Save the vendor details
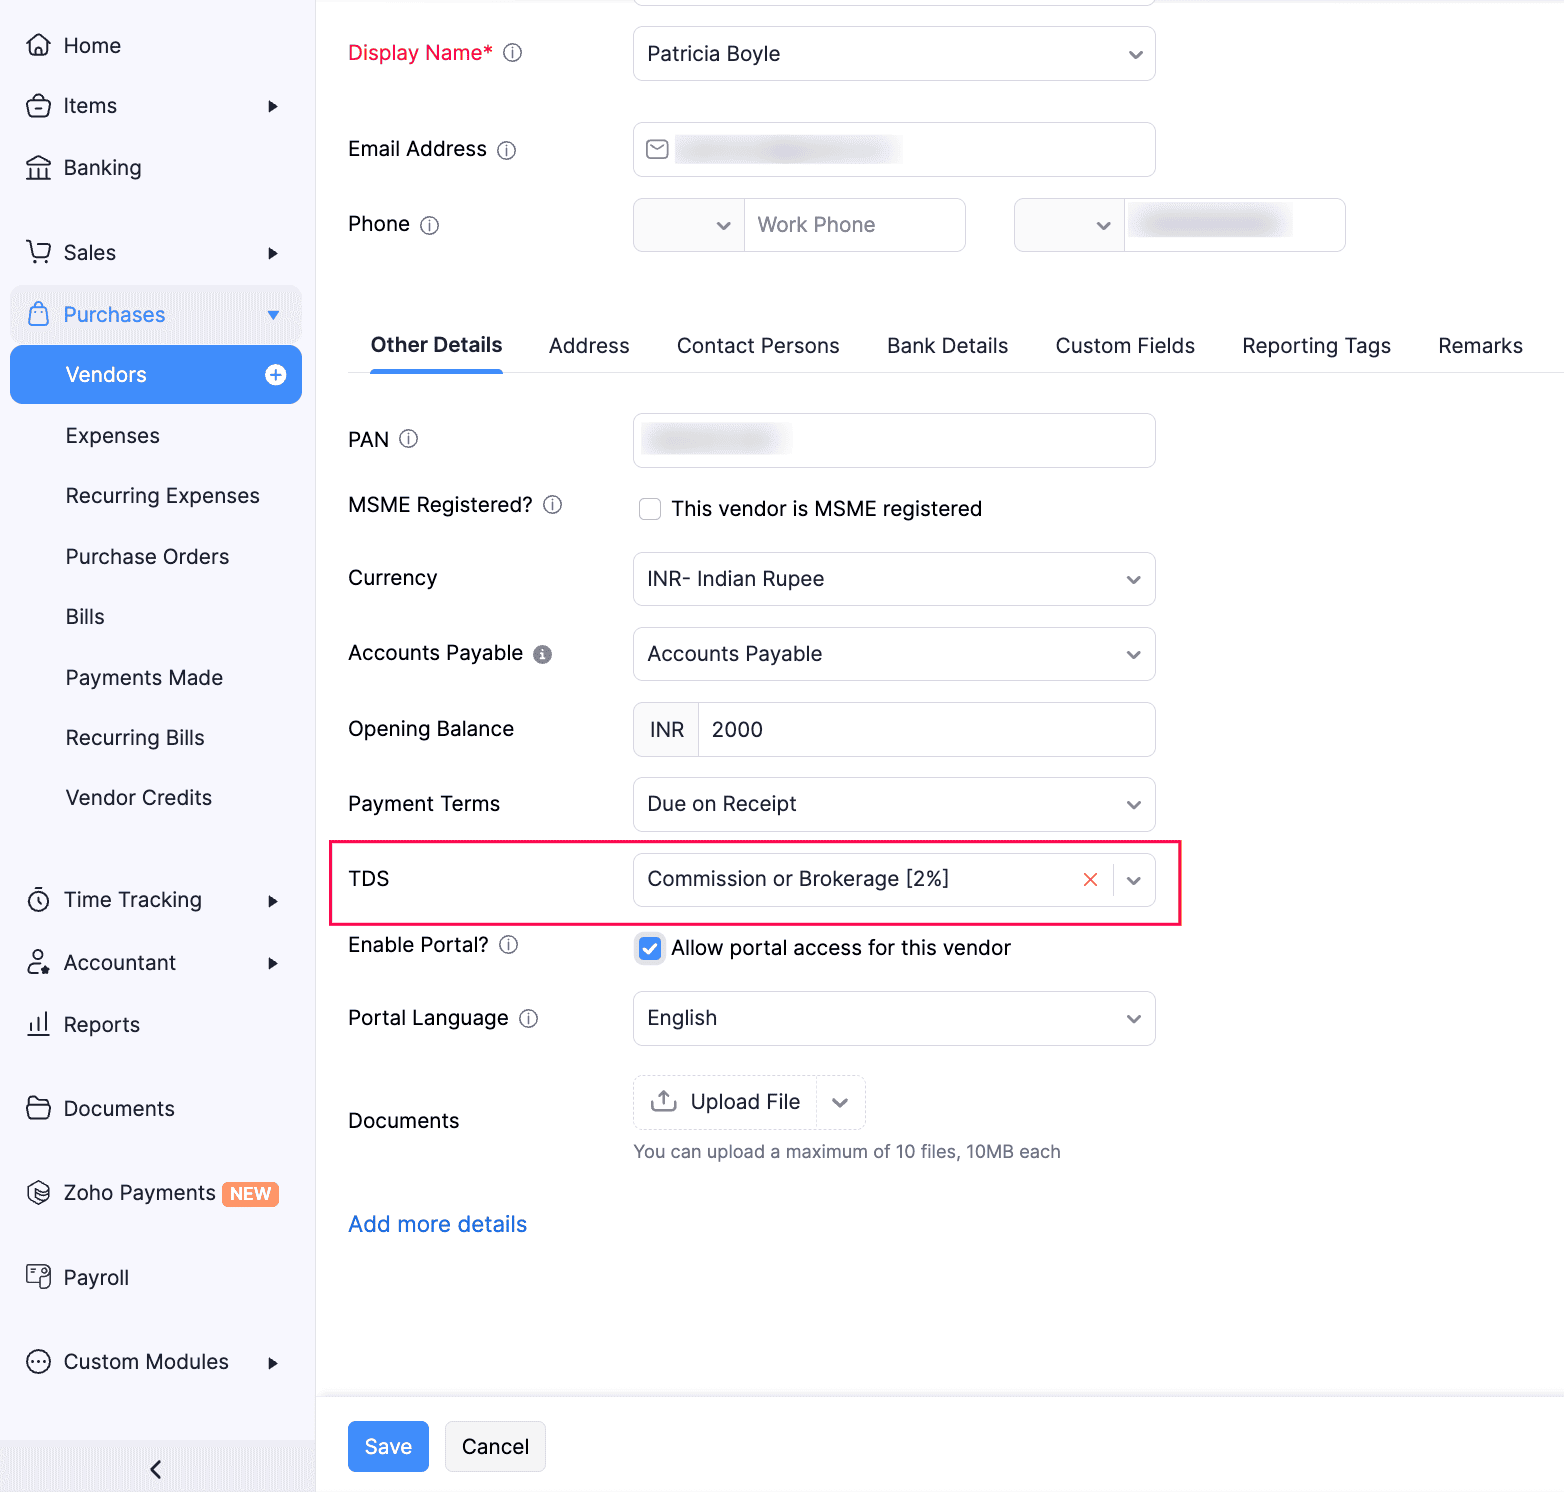The width and height of the screenshot is (1564, 1492). [x=388, y=1446]
